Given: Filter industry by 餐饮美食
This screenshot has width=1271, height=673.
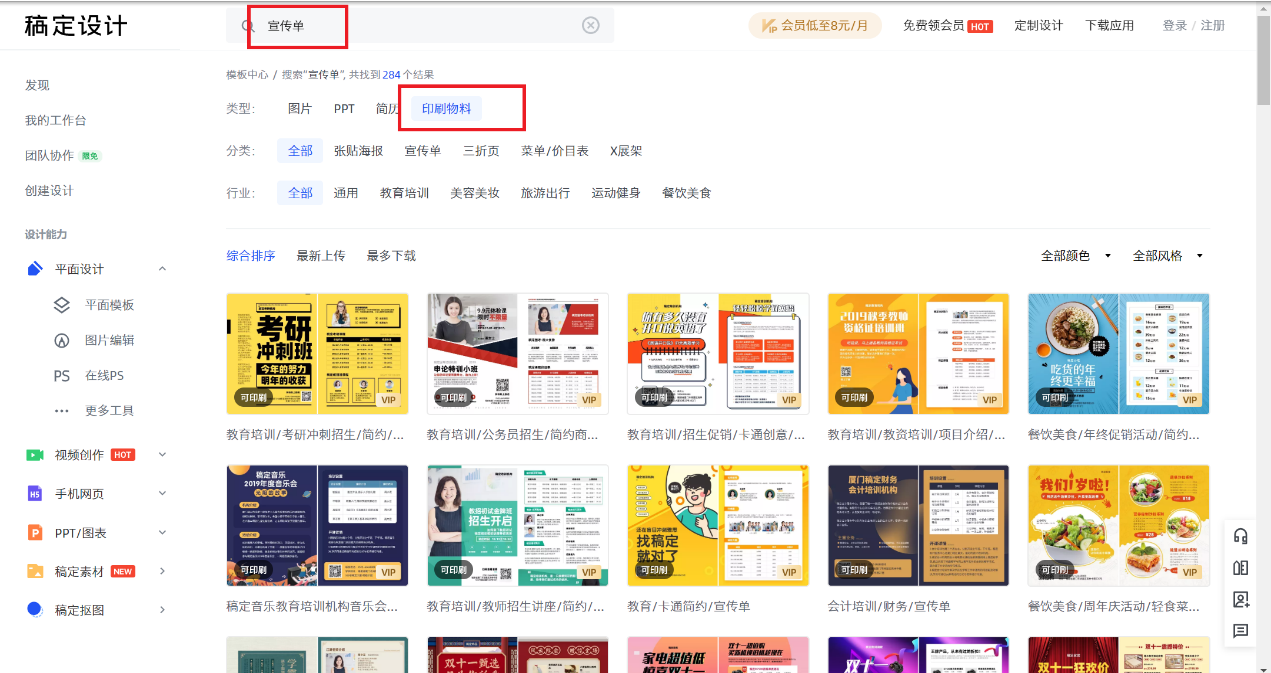Looking at the screenshot, I should point(686,193).
